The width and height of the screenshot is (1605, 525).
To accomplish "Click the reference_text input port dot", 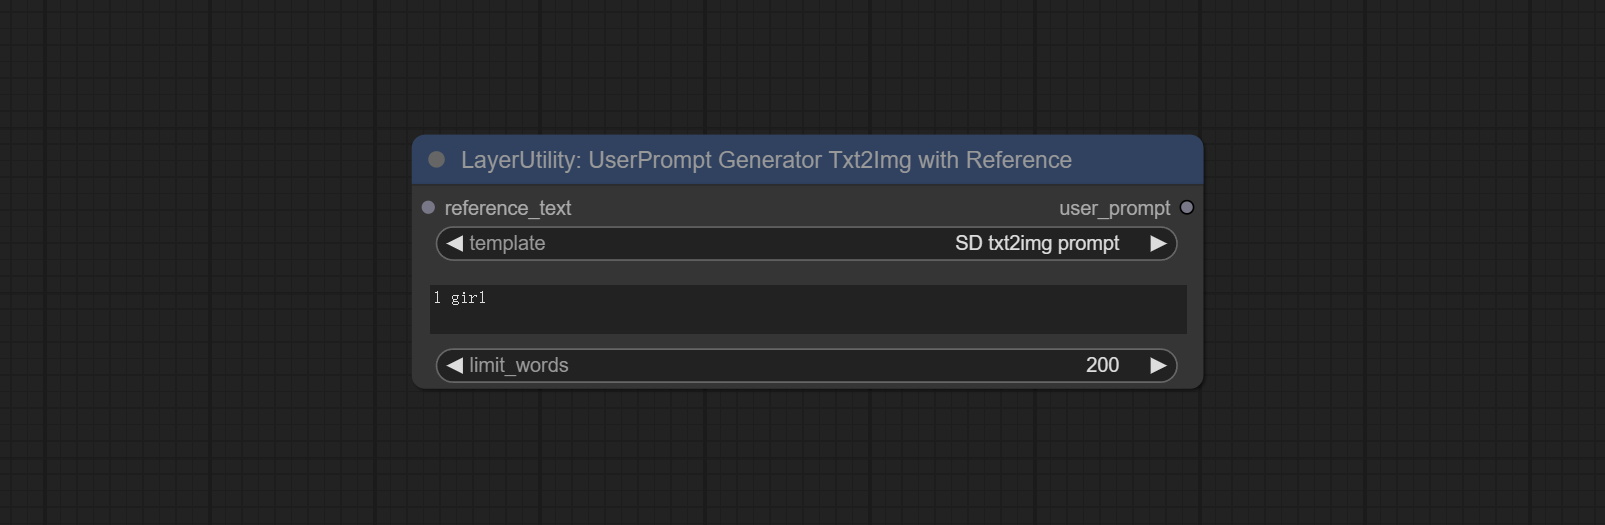I will [x=428, y=208].
